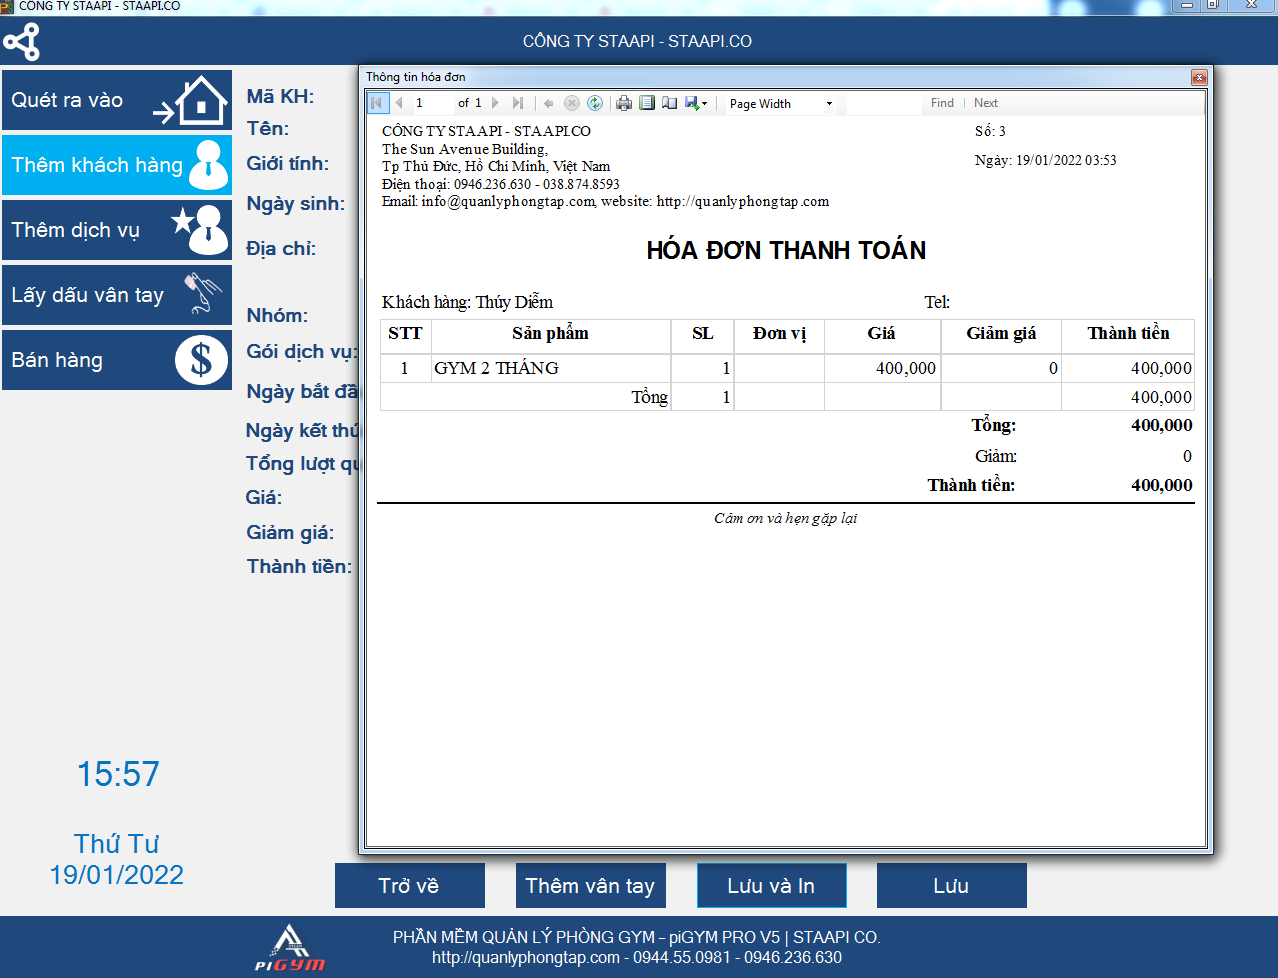Click the page number input field
This screenshot has height=978, width=1278.
(x=432, y=103)
